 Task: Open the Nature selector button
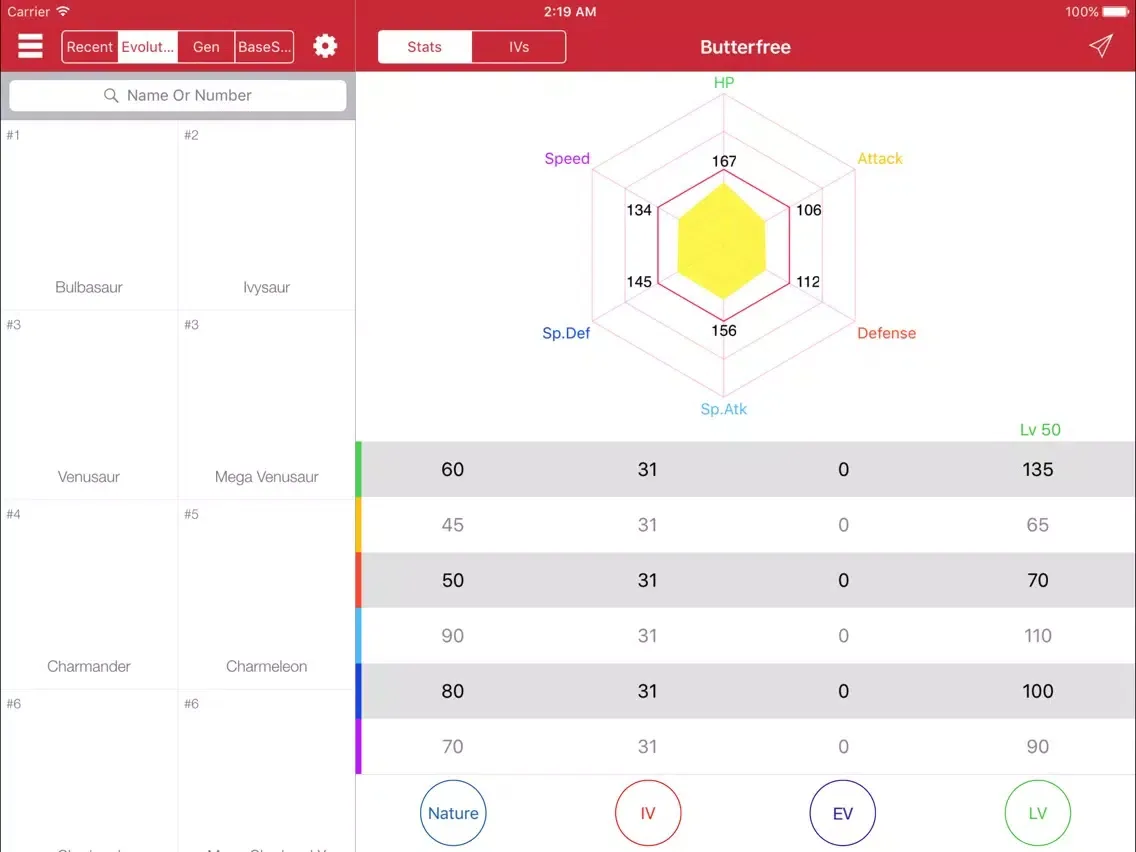453,813
